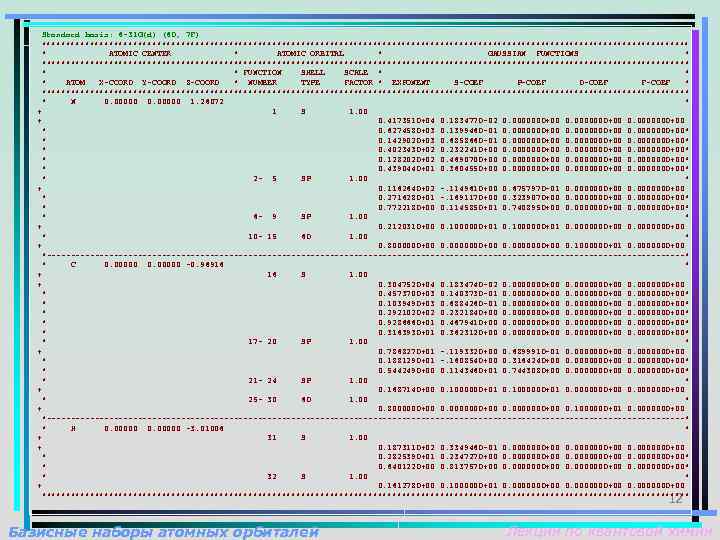Viewport: 720px width, 540px height.
Task: Select the 'ATOMIC CENTER' section header
Action: (x=140, y=54)
